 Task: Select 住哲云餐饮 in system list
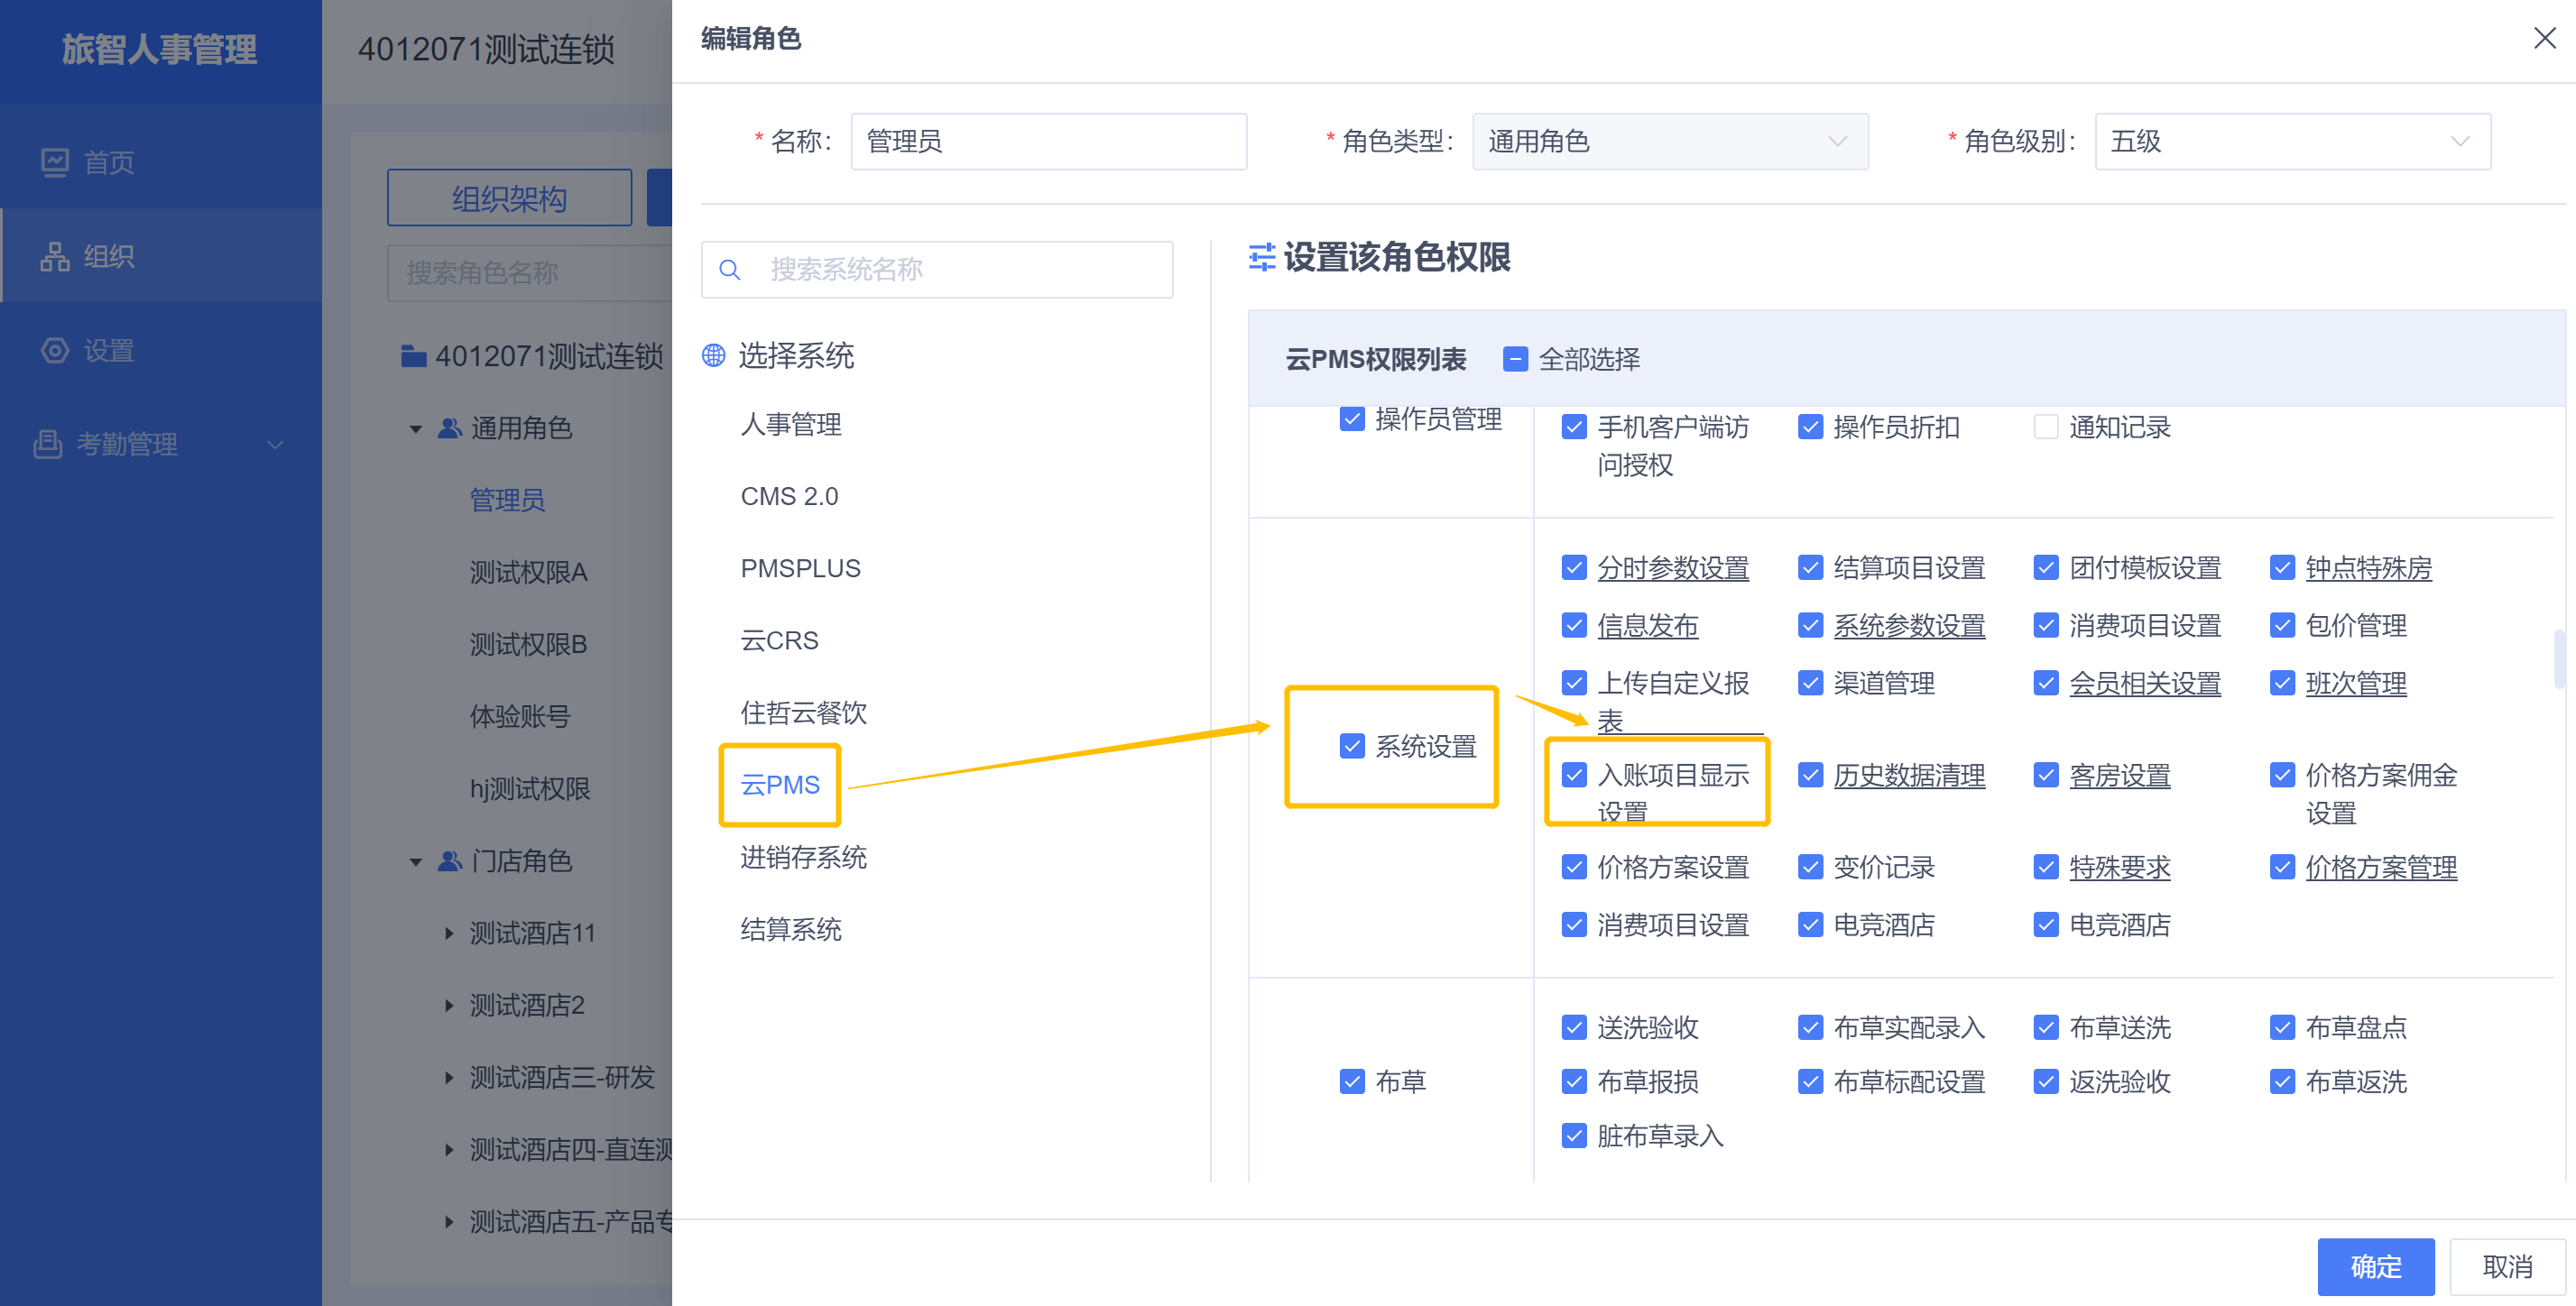coord(803,712)
